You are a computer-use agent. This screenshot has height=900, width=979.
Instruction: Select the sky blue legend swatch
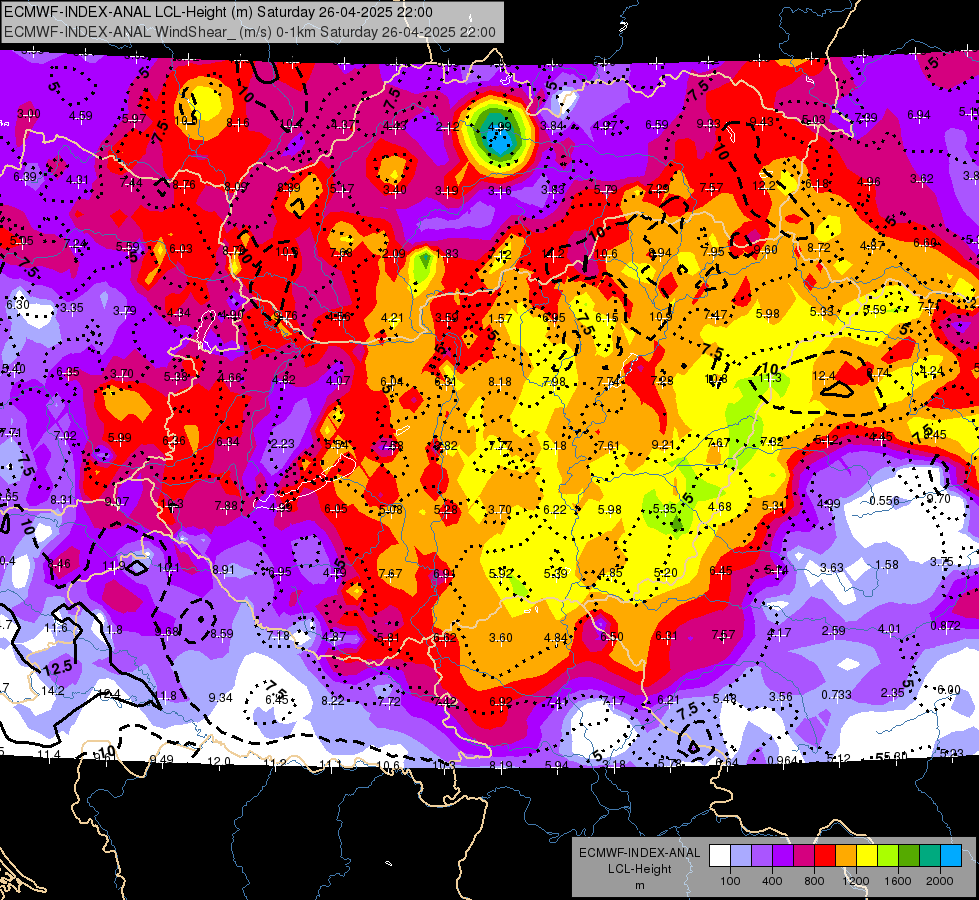(951, 856)
